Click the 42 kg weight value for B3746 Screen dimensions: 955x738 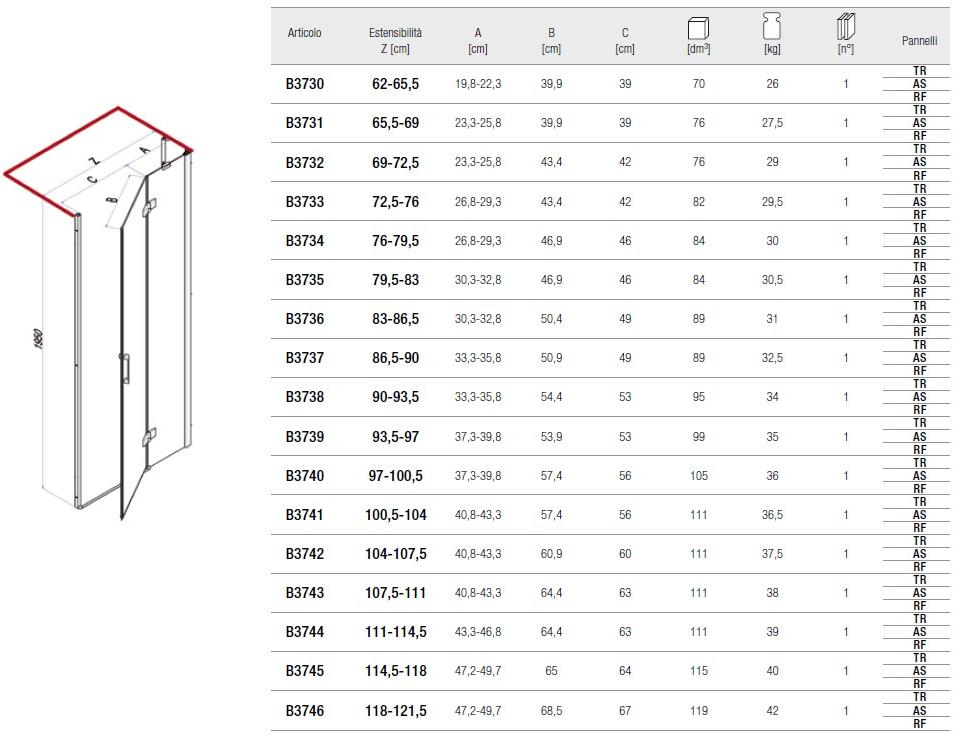point(772,711)
